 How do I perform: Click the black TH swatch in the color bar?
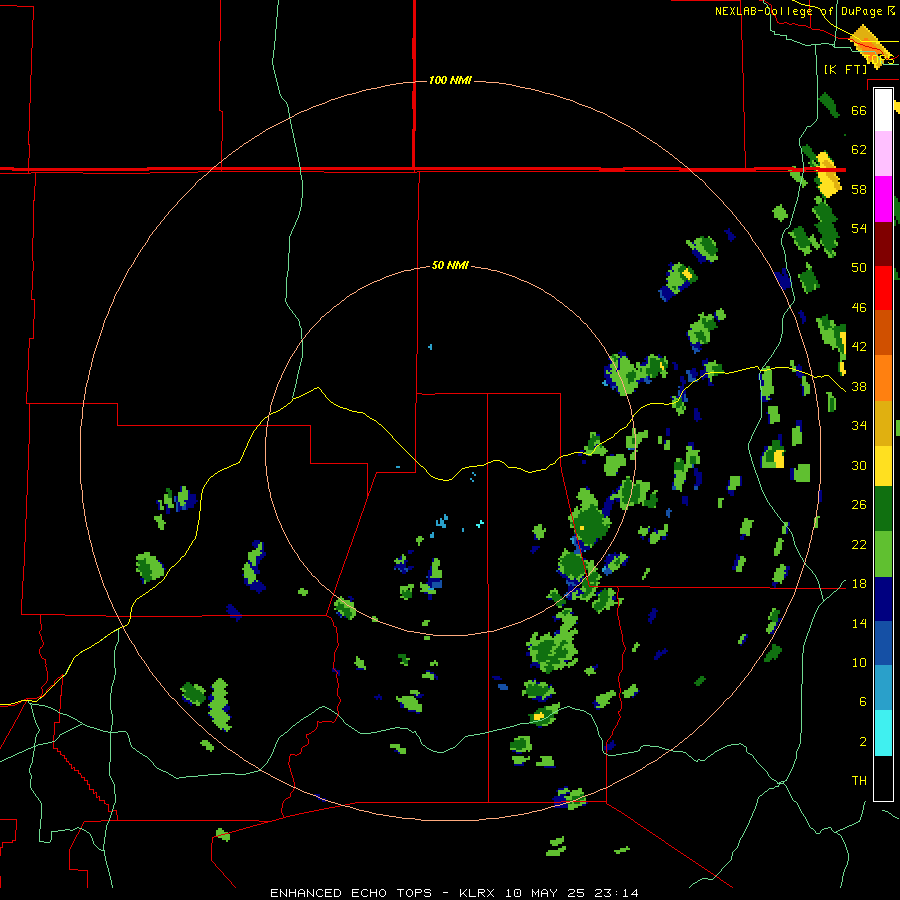tap(883, 778)
